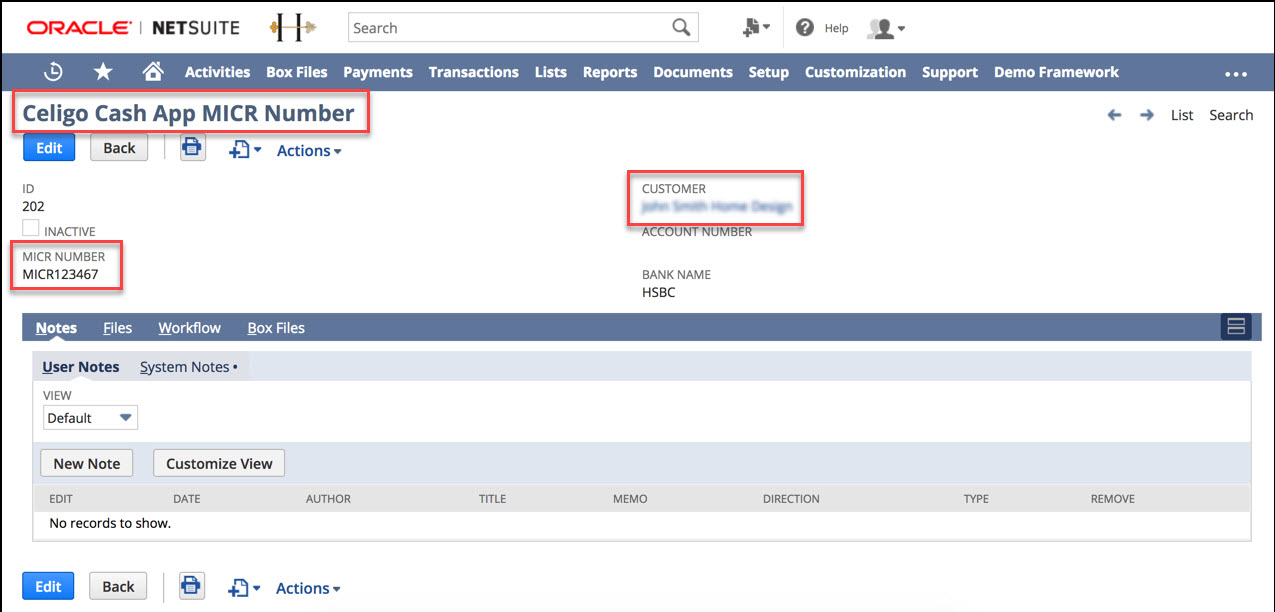Open the Create New icon in header
1275x612 pixels.
tap(756, 28)
